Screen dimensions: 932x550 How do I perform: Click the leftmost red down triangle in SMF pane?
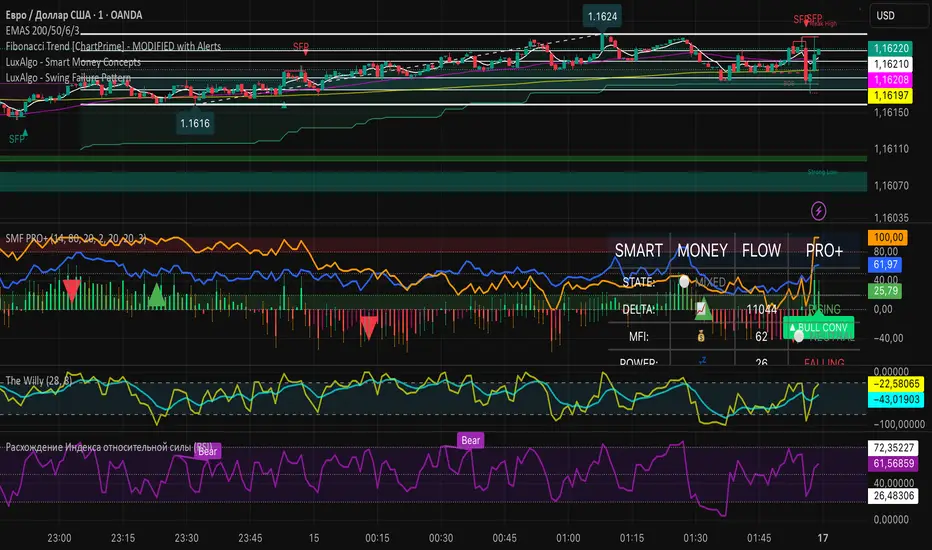click(72, 290)
